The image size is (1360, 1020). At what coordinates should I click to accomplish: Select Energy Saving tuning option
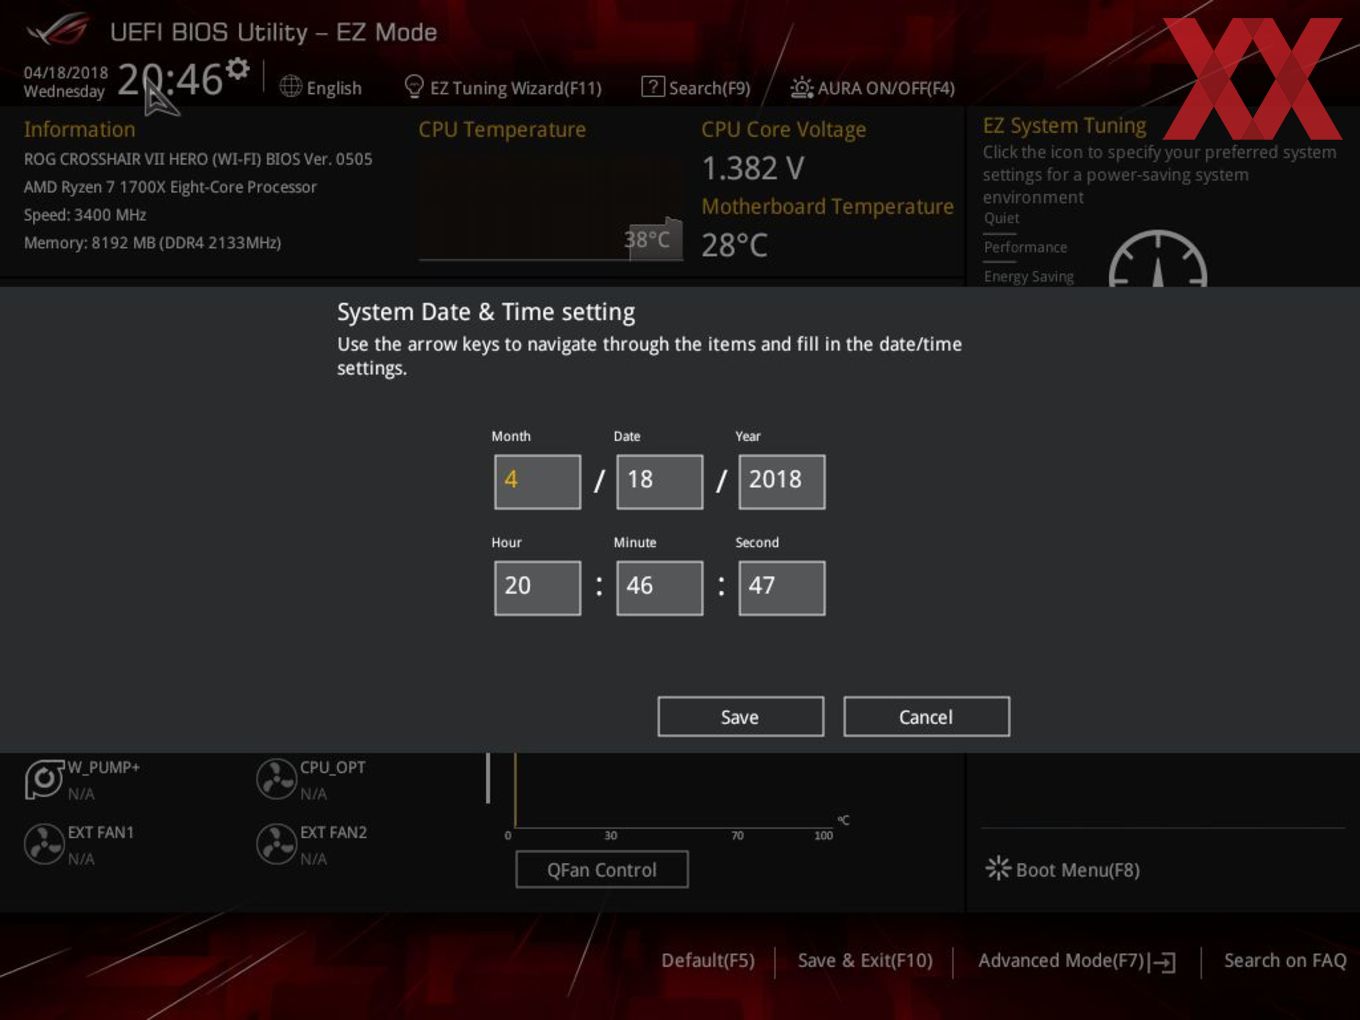pyautogui.click(x=1029, y=277)
